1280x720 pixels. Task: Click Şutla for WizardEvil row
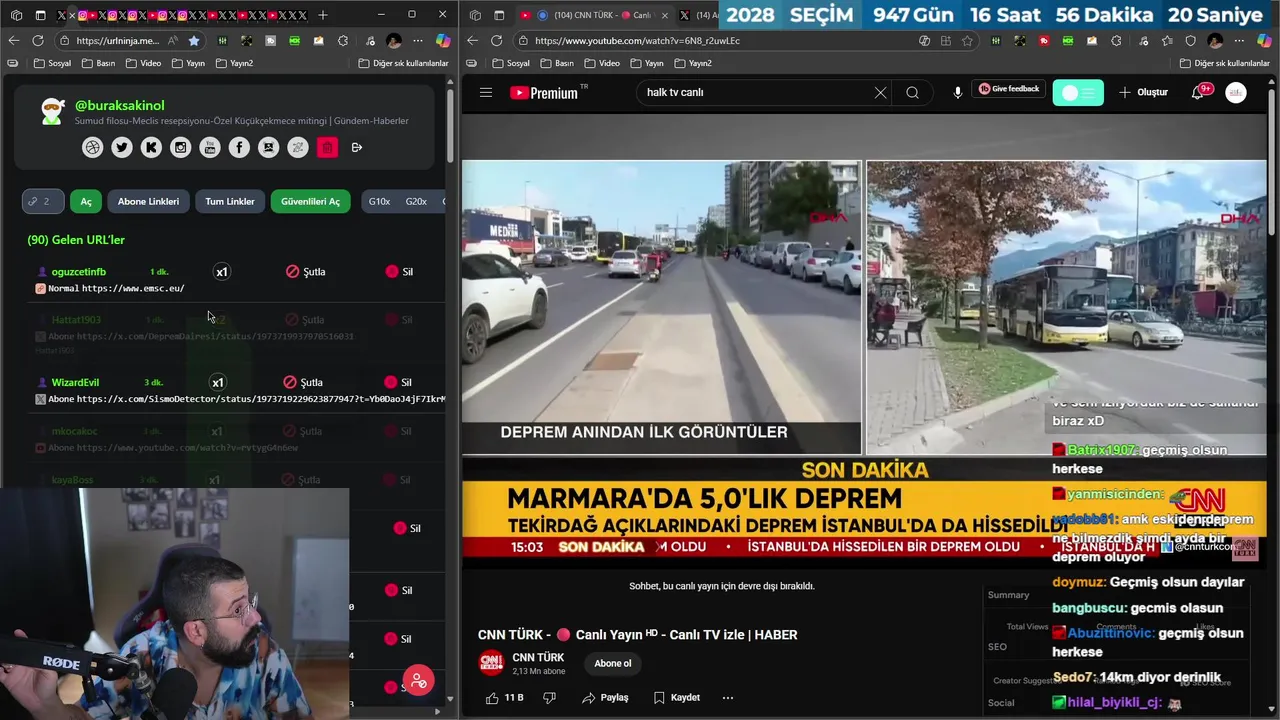(x=303, y=382)
